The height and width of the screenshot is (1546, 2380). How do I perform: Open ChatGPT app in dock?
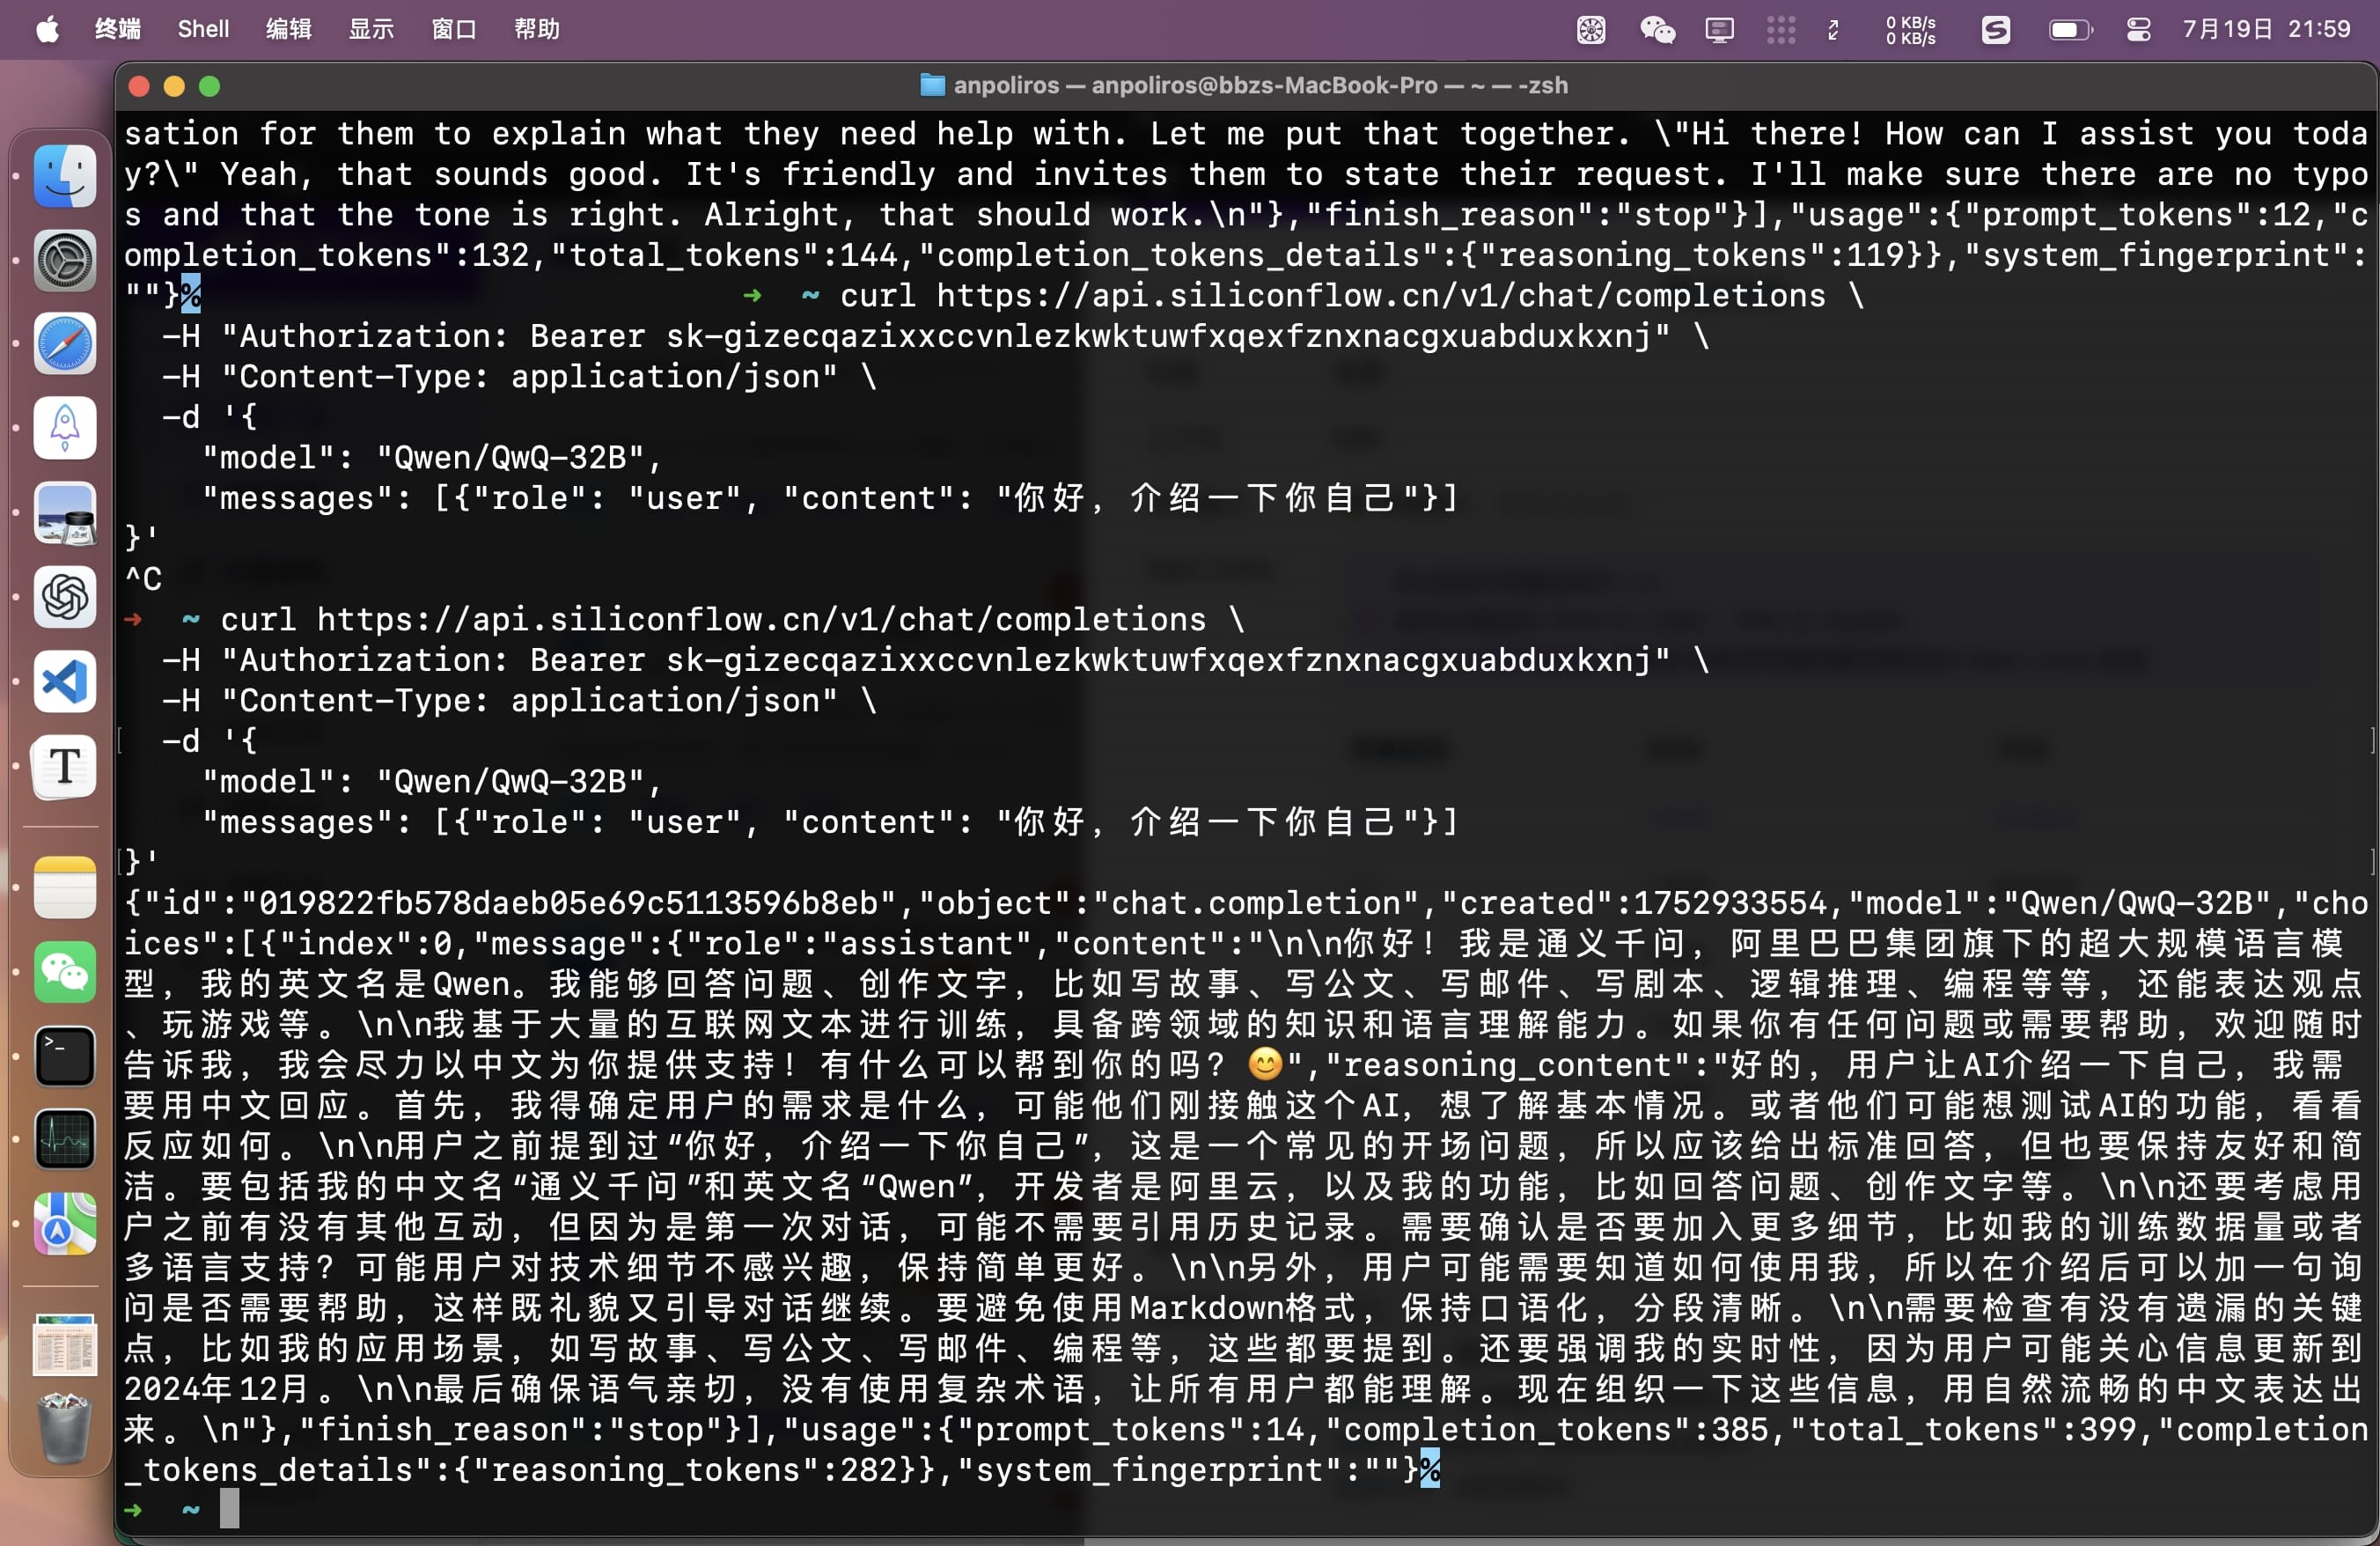point(65,598)
